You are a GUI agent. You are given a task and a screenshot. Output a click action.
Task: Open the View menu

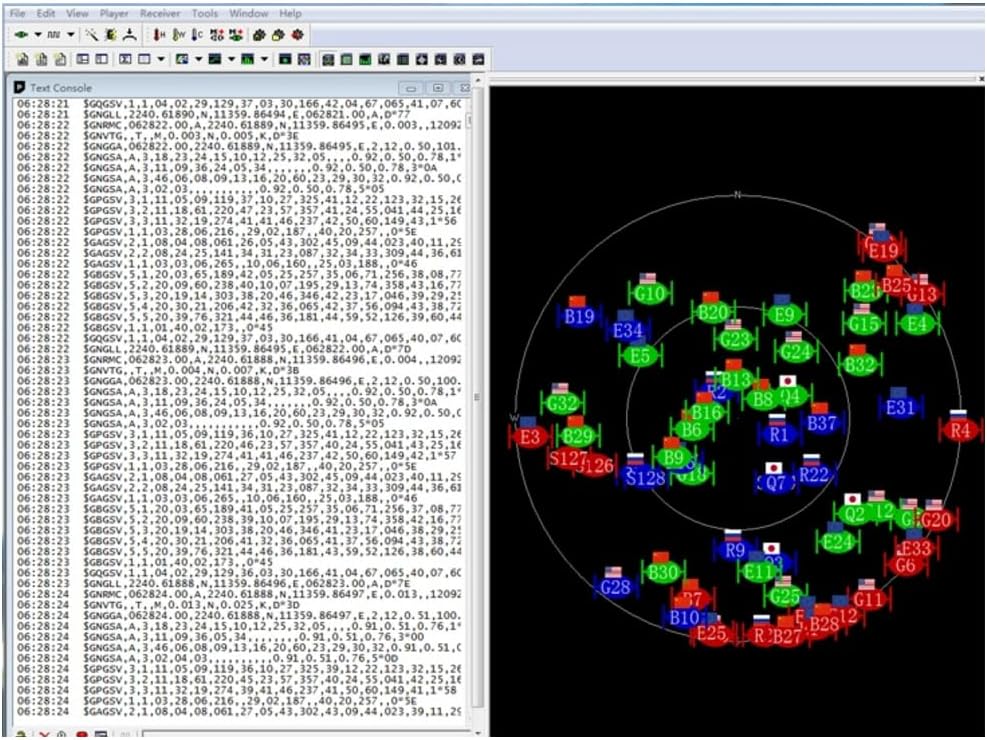coord(77,13)
